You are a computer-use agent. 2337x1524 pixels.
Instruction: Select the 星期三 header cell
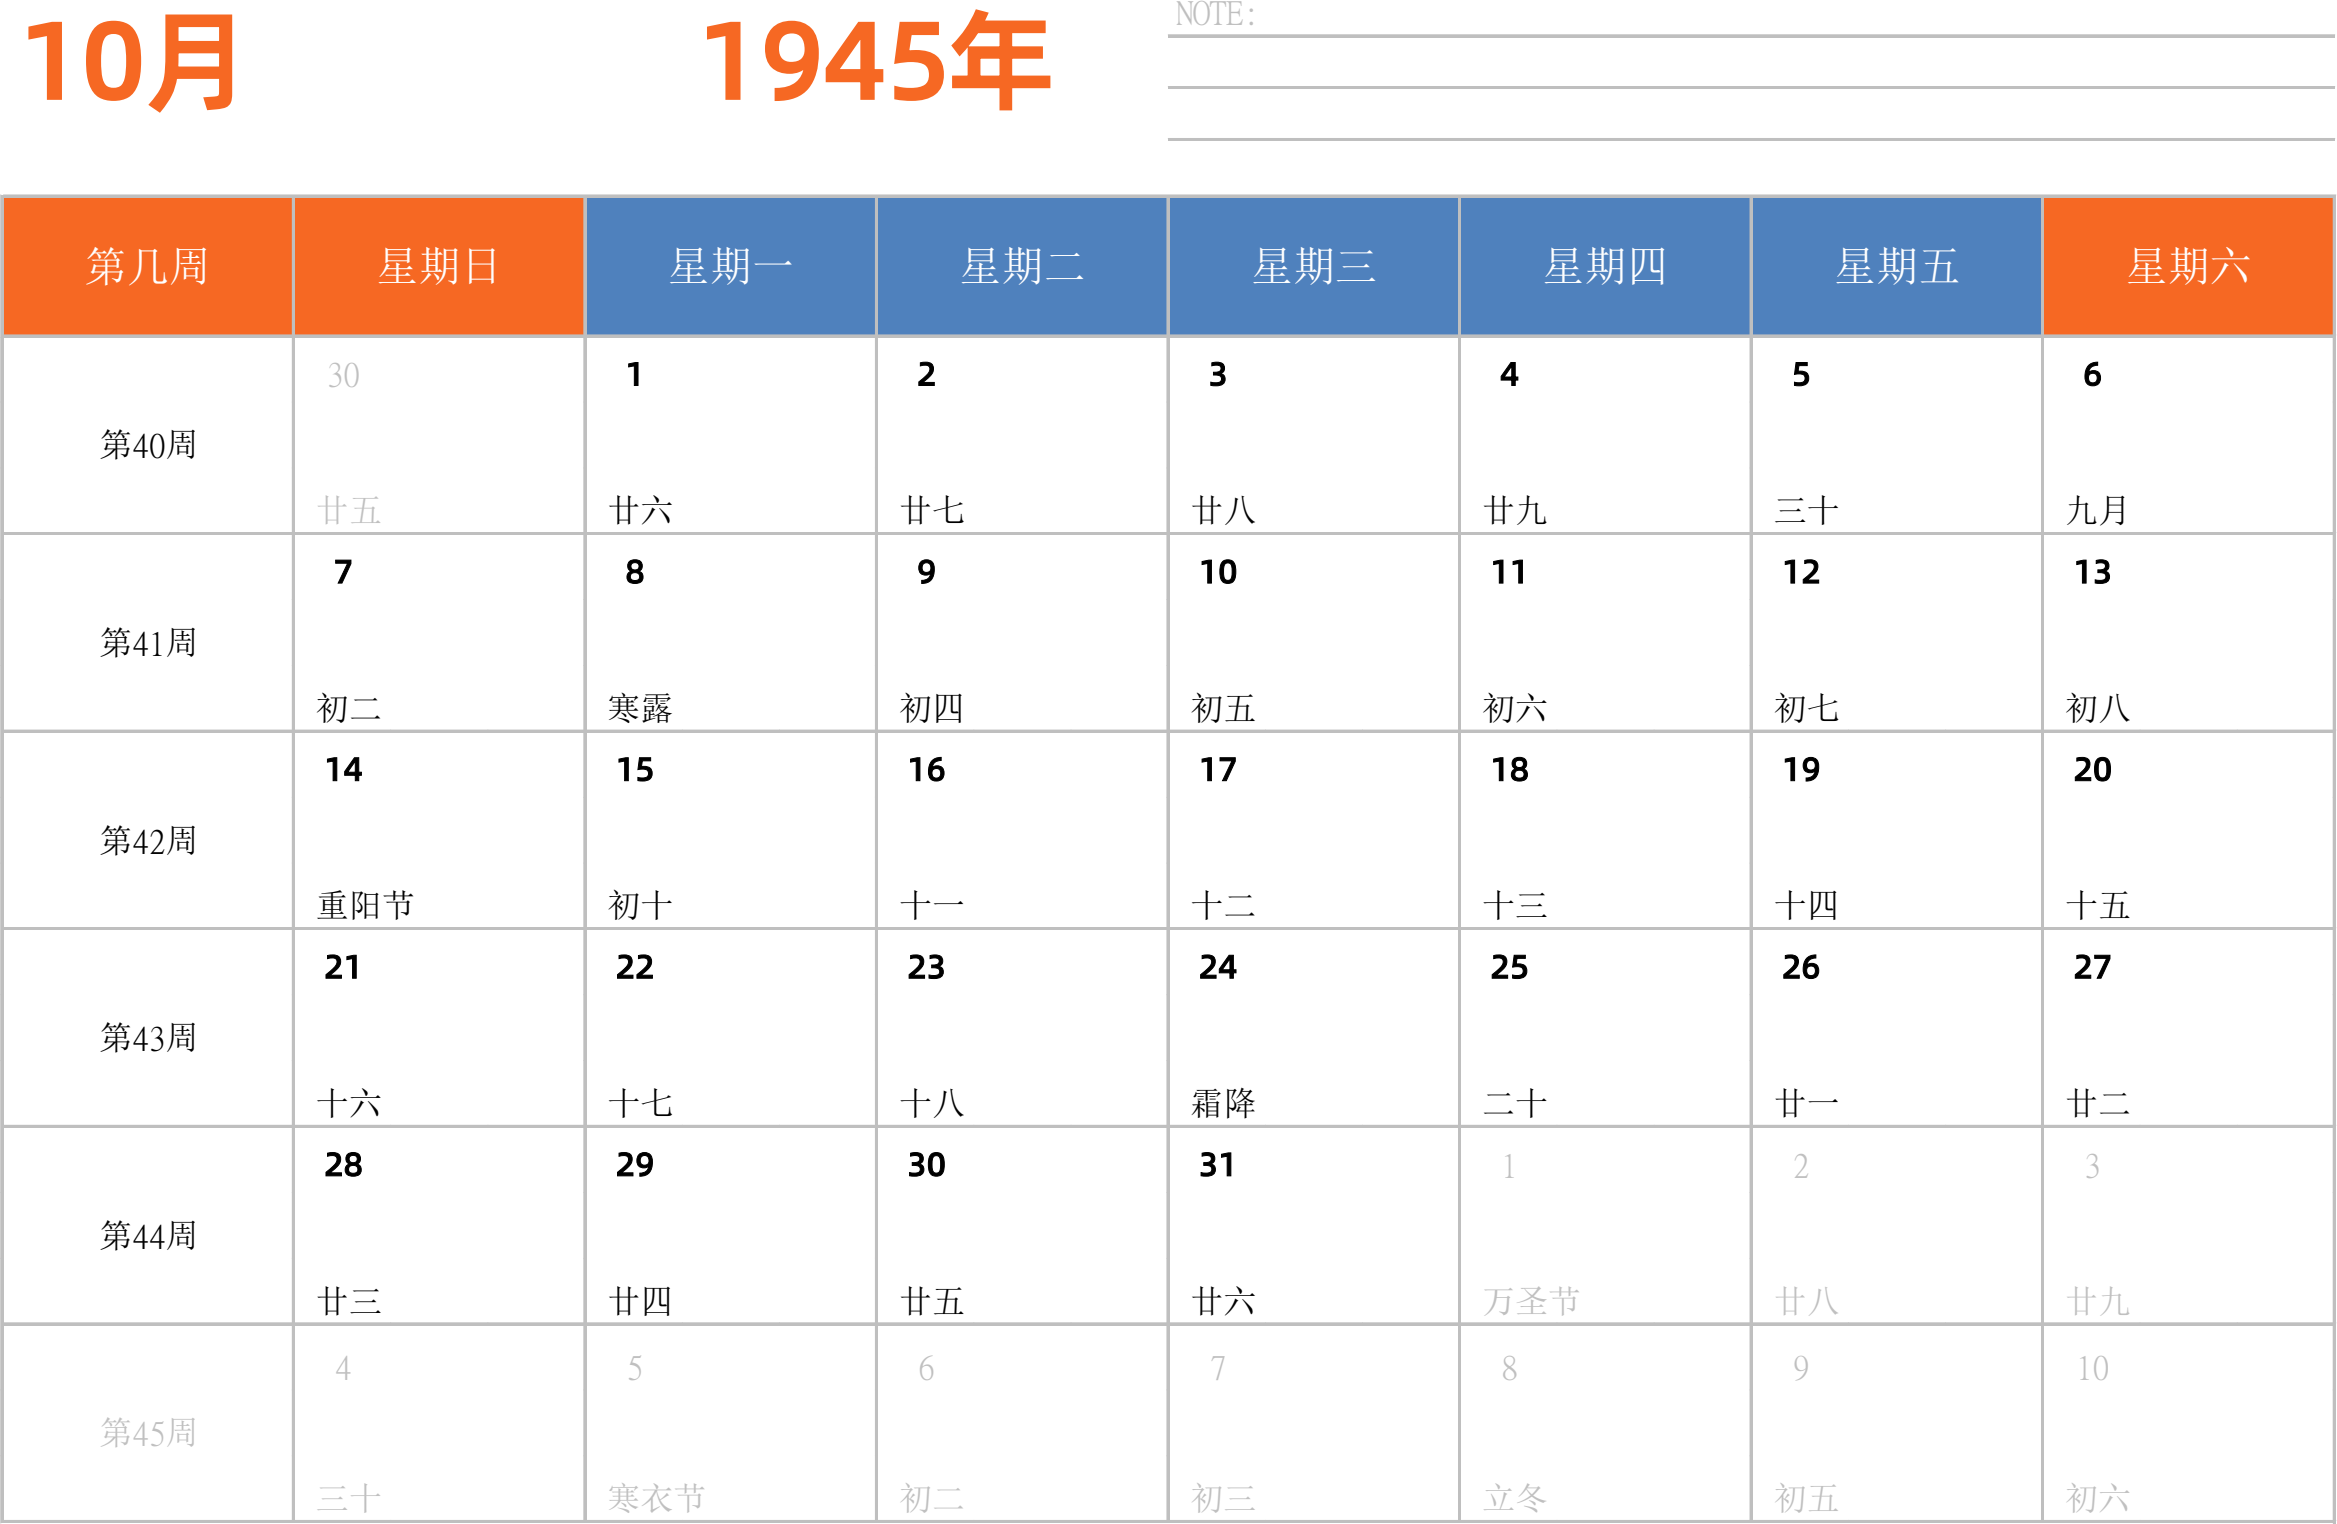pyautogui.click(x=1313, y=266)
